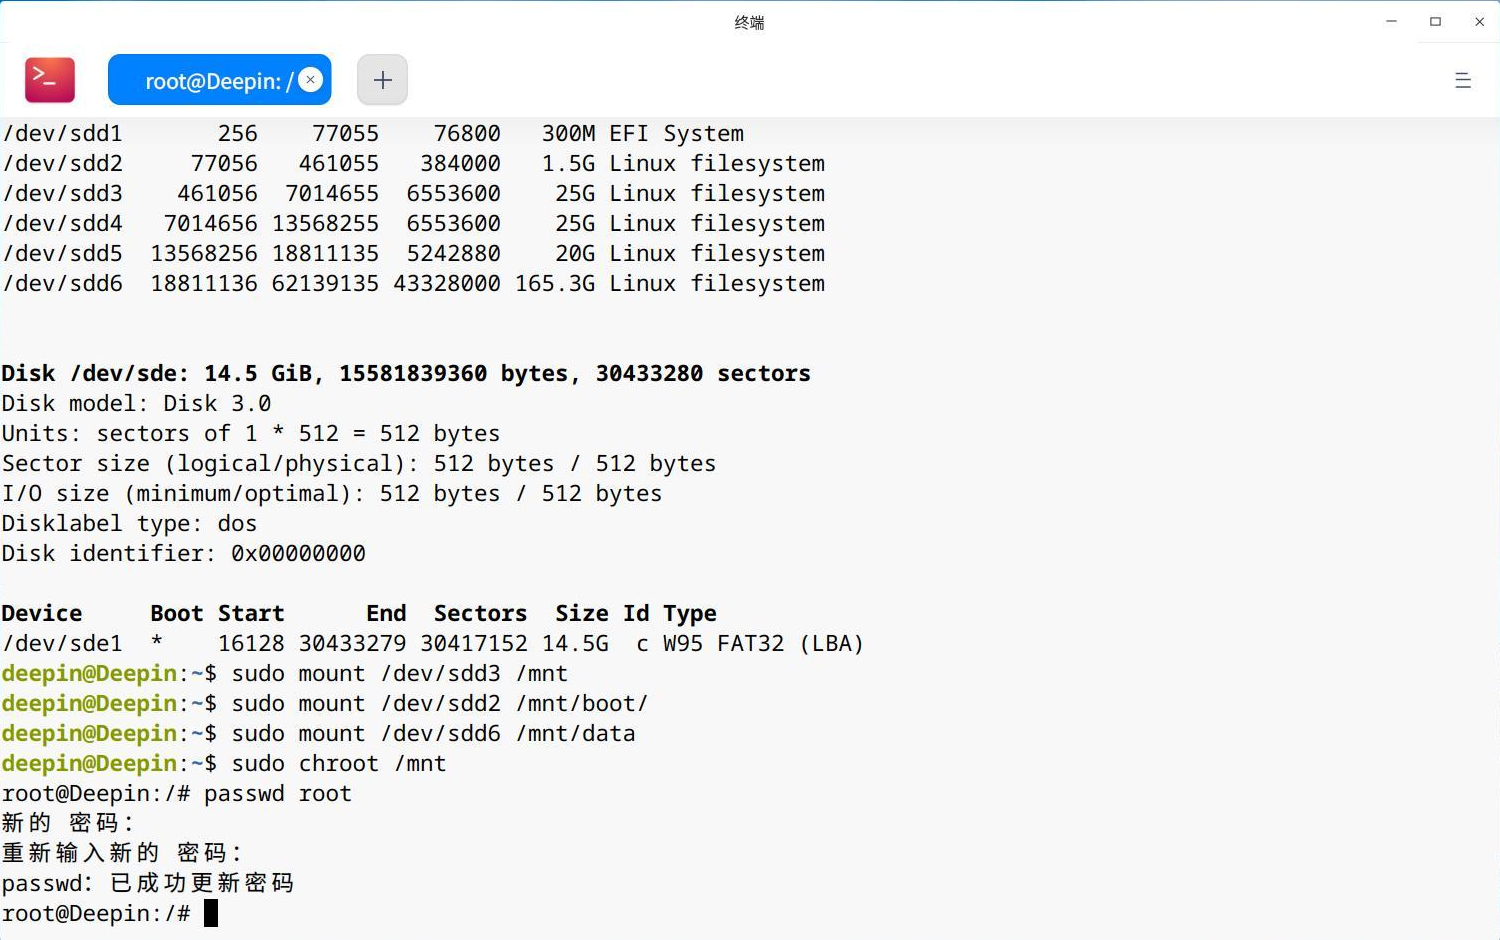Click the 'Sector size (logical/physical)' line
Viewport: 1500px width, 940px height.
[x=359, y=464]
